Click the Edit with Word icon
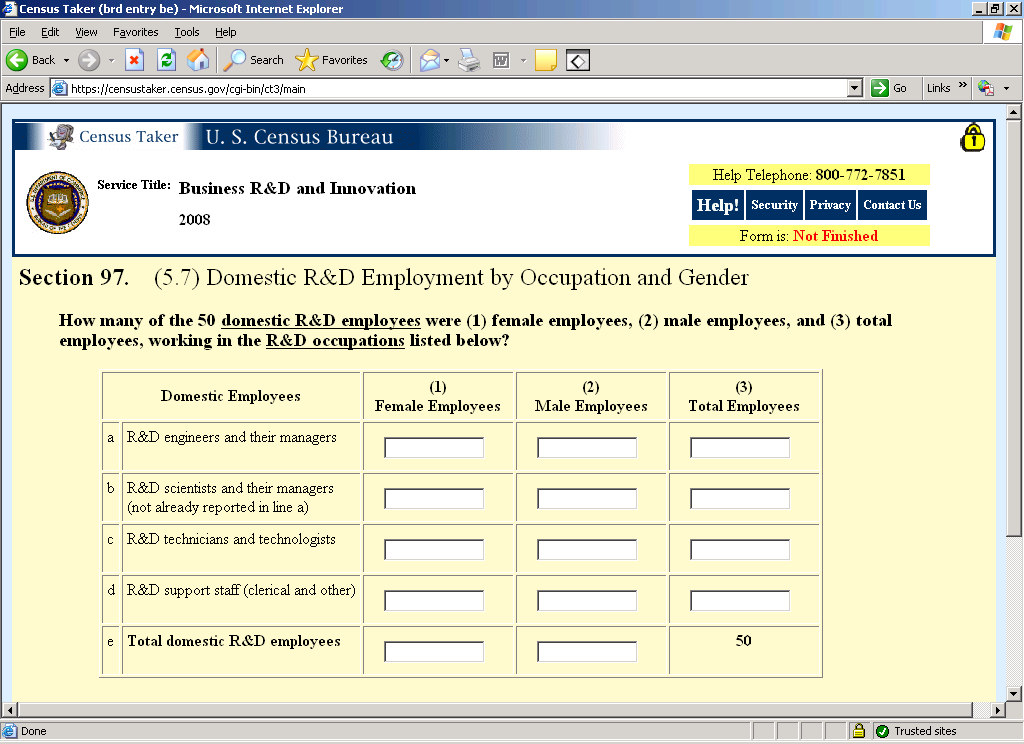This screenshot has height=744, width=1024. (501, 60)
